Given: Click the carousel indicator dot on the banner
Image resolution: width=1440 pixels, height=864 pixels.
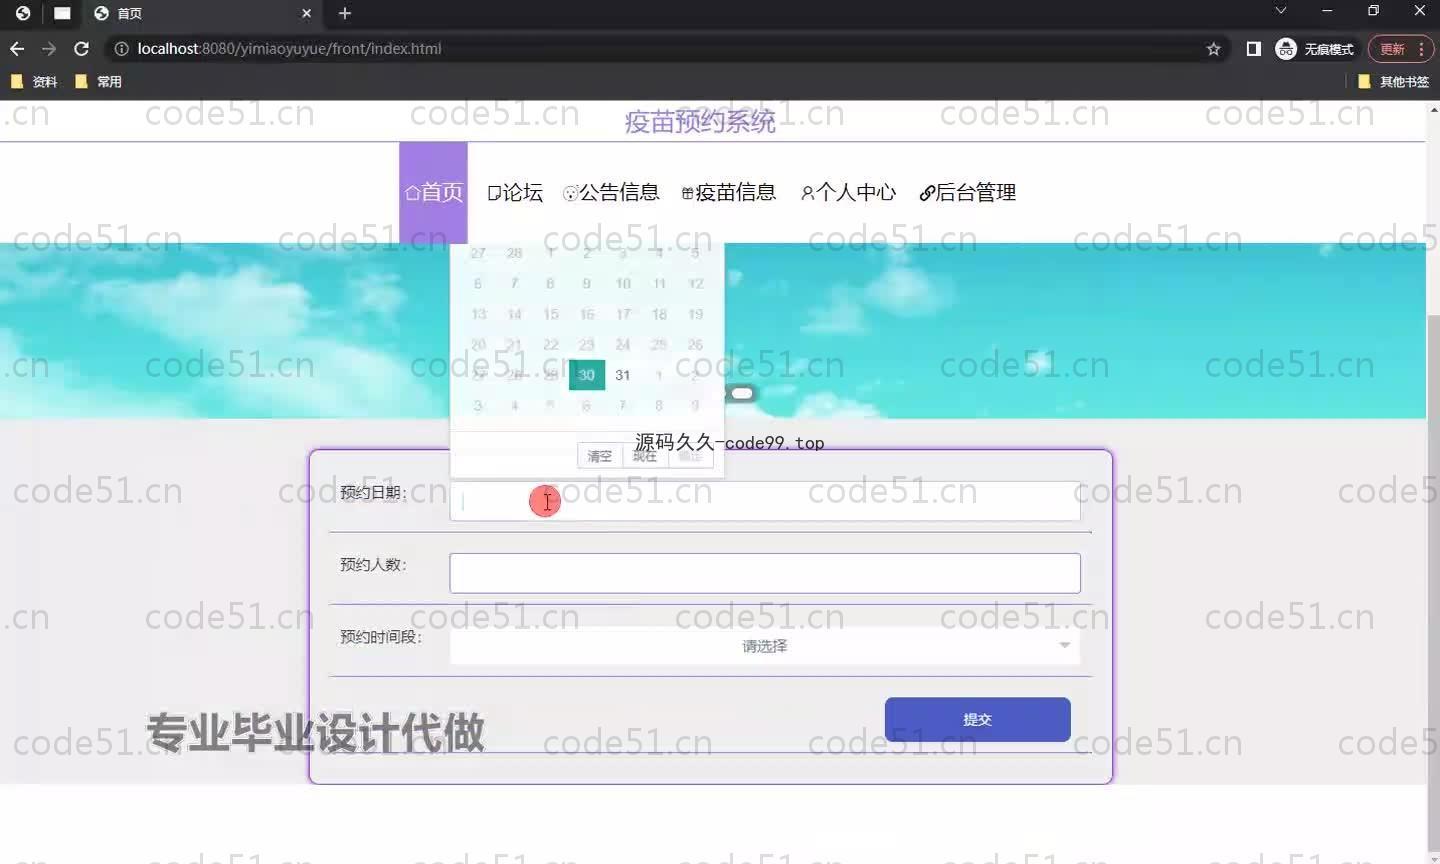Looking at the screenshot, I should coord(742,393).
